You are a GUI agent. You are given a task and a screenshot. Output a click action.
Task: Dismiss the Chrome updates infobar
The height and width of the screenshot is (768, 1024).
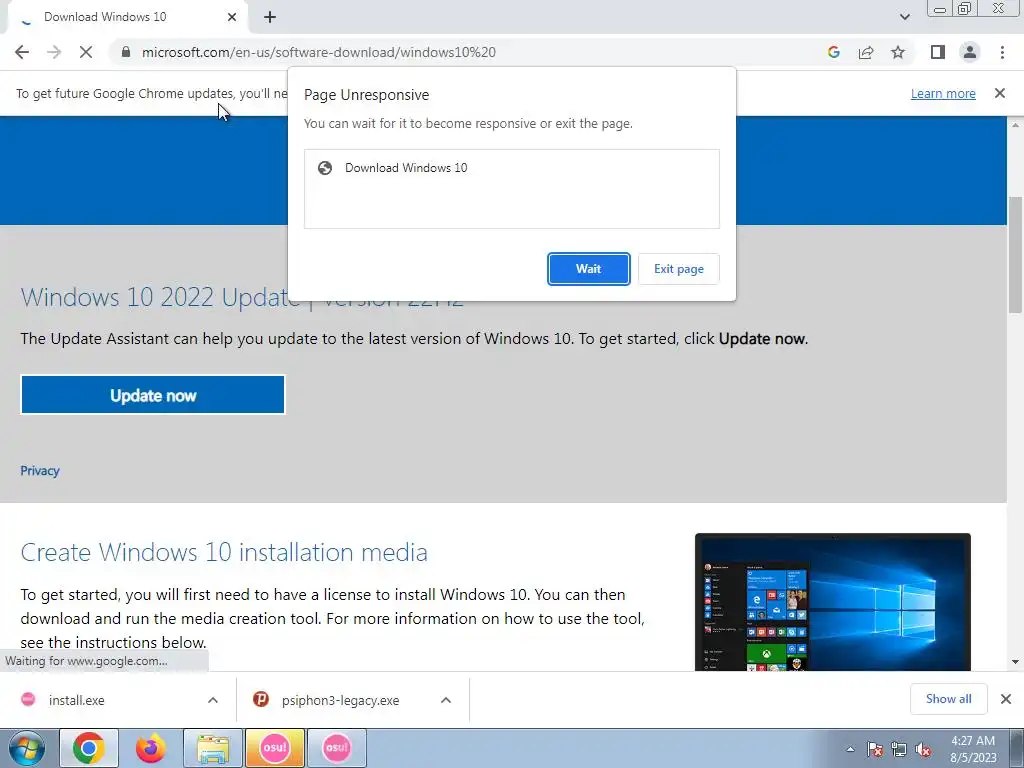click(999, 93)
